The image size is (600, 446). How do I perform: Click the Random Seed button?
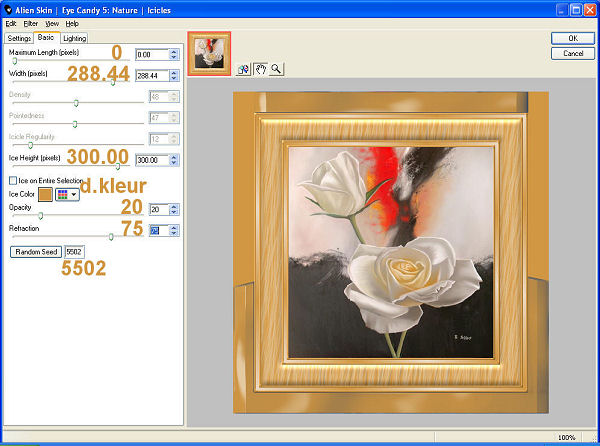[36, 252]
